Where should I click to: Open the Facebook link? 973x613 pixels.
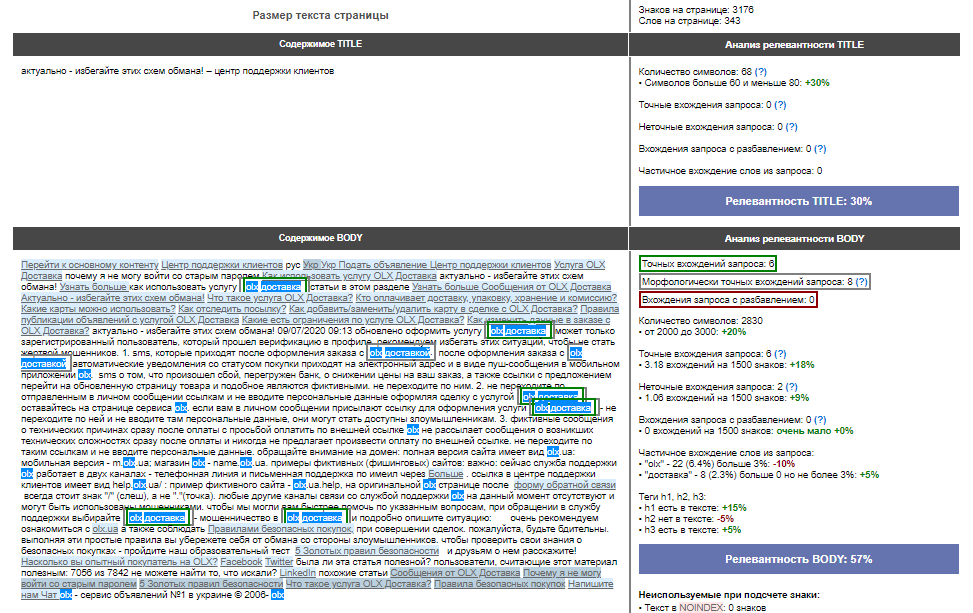point(241,562)
